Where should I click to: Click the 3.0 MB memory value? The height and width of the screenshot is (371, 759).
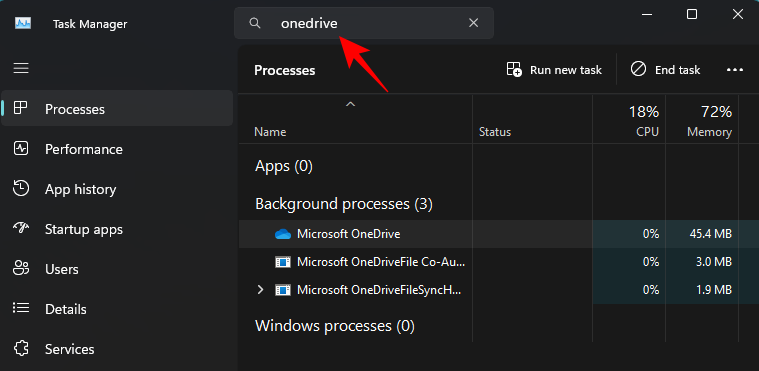[714, 263]
